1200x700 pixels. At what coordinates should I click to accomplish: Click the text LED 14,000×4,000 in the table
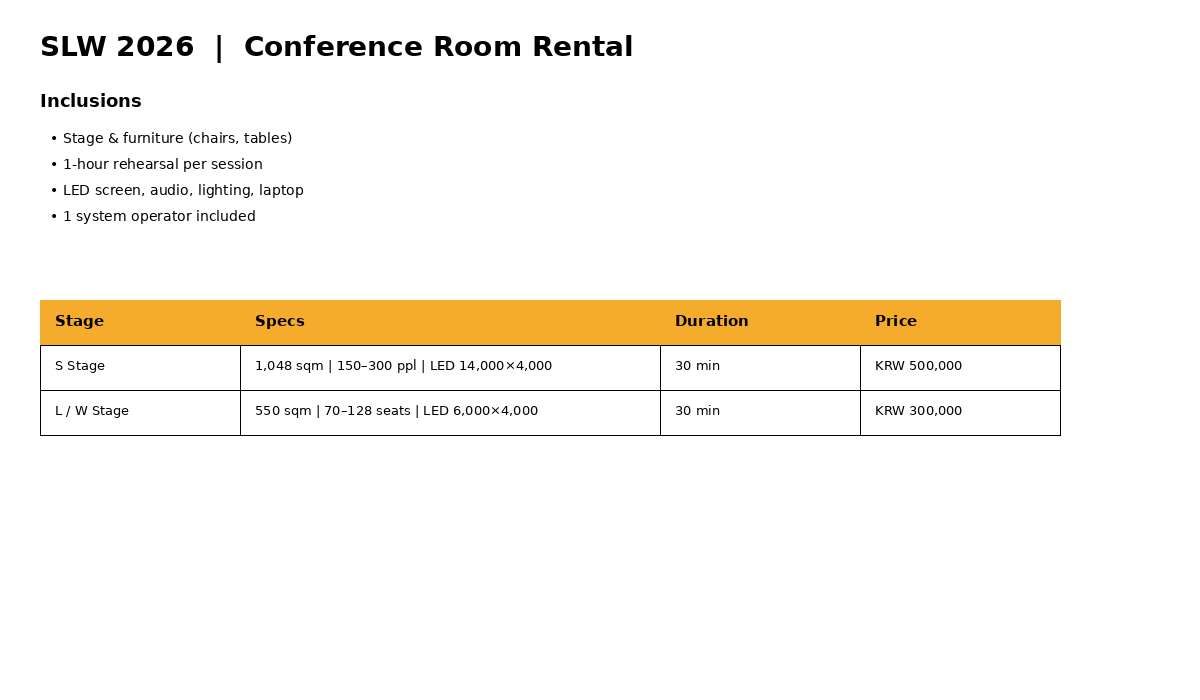tap(491, 367)
